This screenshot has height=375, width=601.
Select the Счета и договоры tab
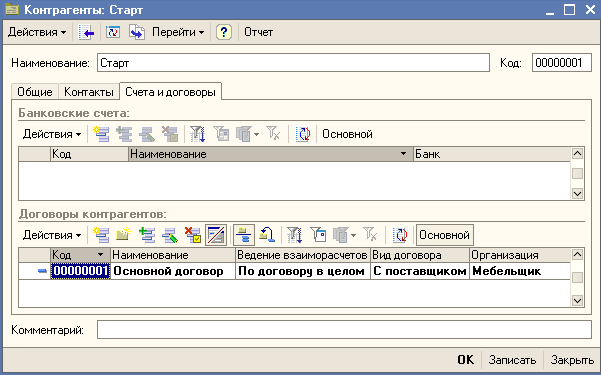(170, 92)
